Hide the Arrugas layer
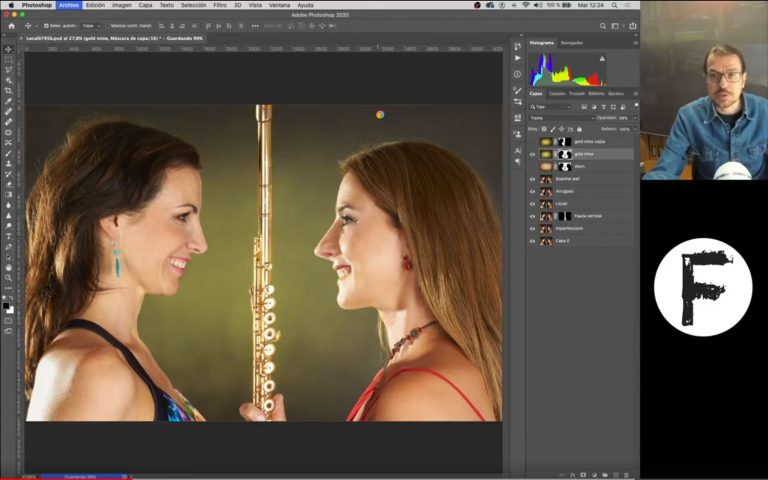768x480 pixels. coord(532,192)
